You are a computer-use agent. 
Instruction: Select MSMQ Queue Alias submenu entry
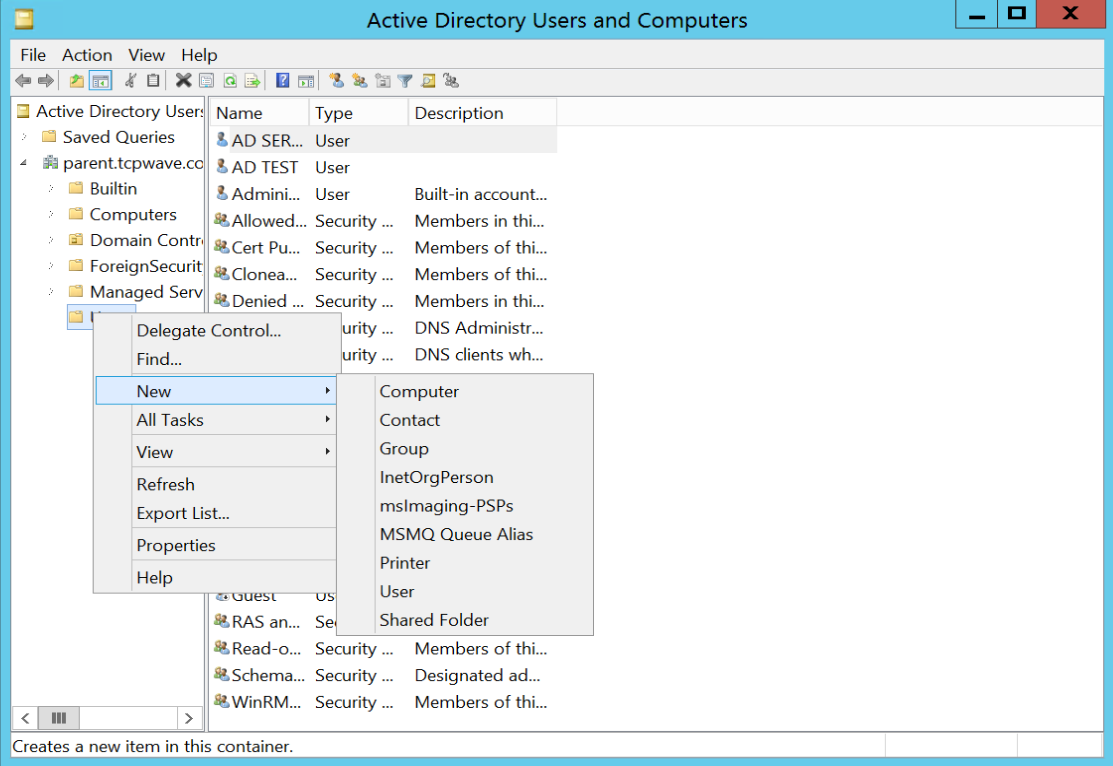[x=465, y=534]
